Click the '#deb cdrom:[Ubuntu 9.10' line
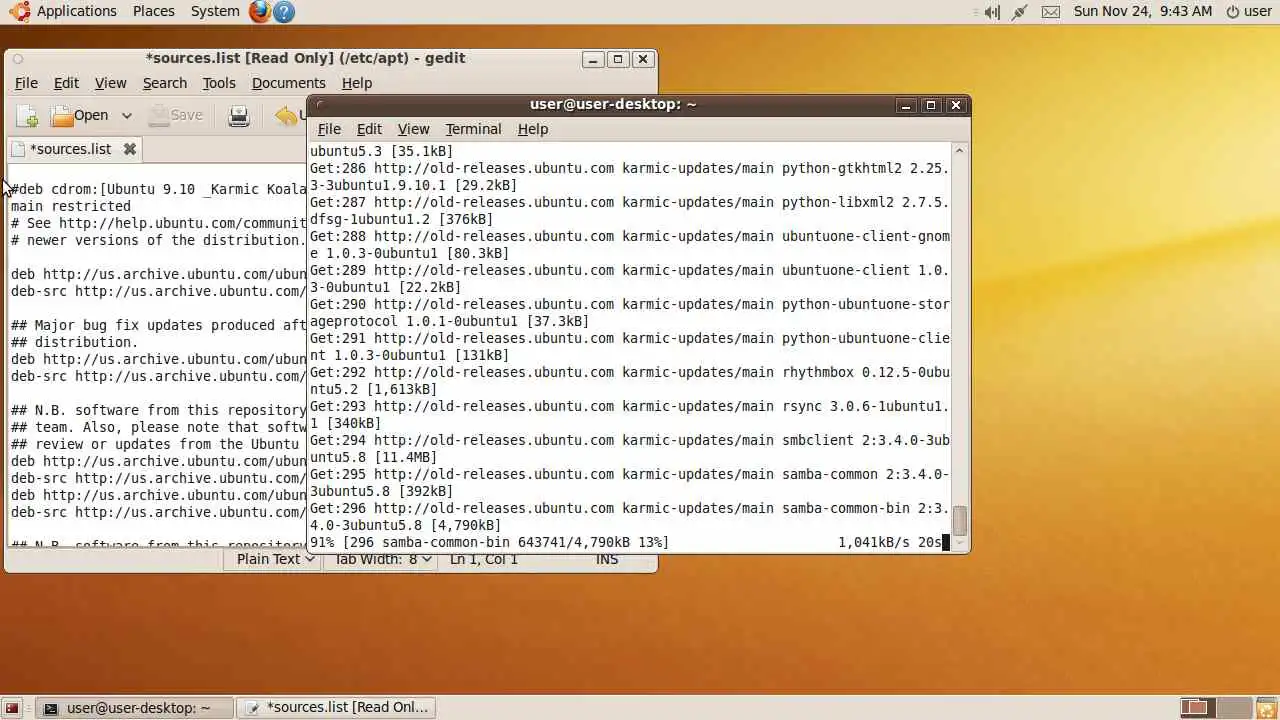1280x720 pixels. [x=158, y=190]
